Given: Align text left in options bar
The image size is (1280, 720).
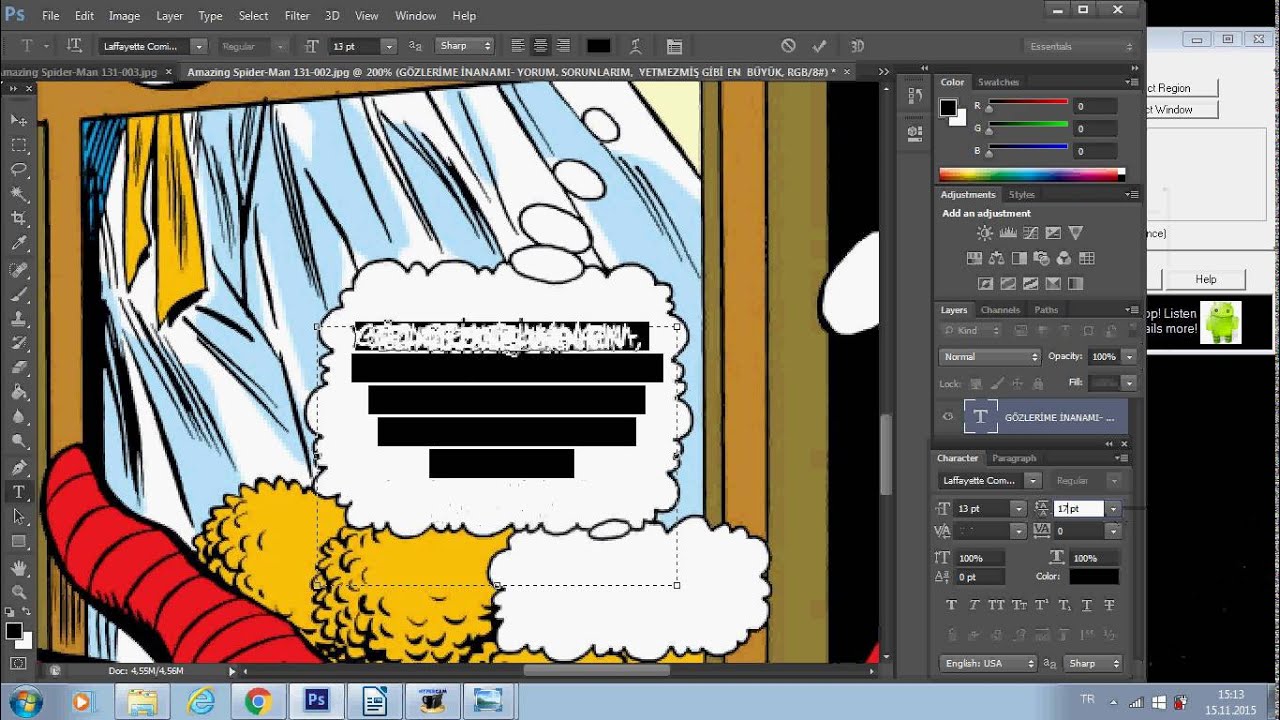Looking at the screenshot, I should coord(518,46).
